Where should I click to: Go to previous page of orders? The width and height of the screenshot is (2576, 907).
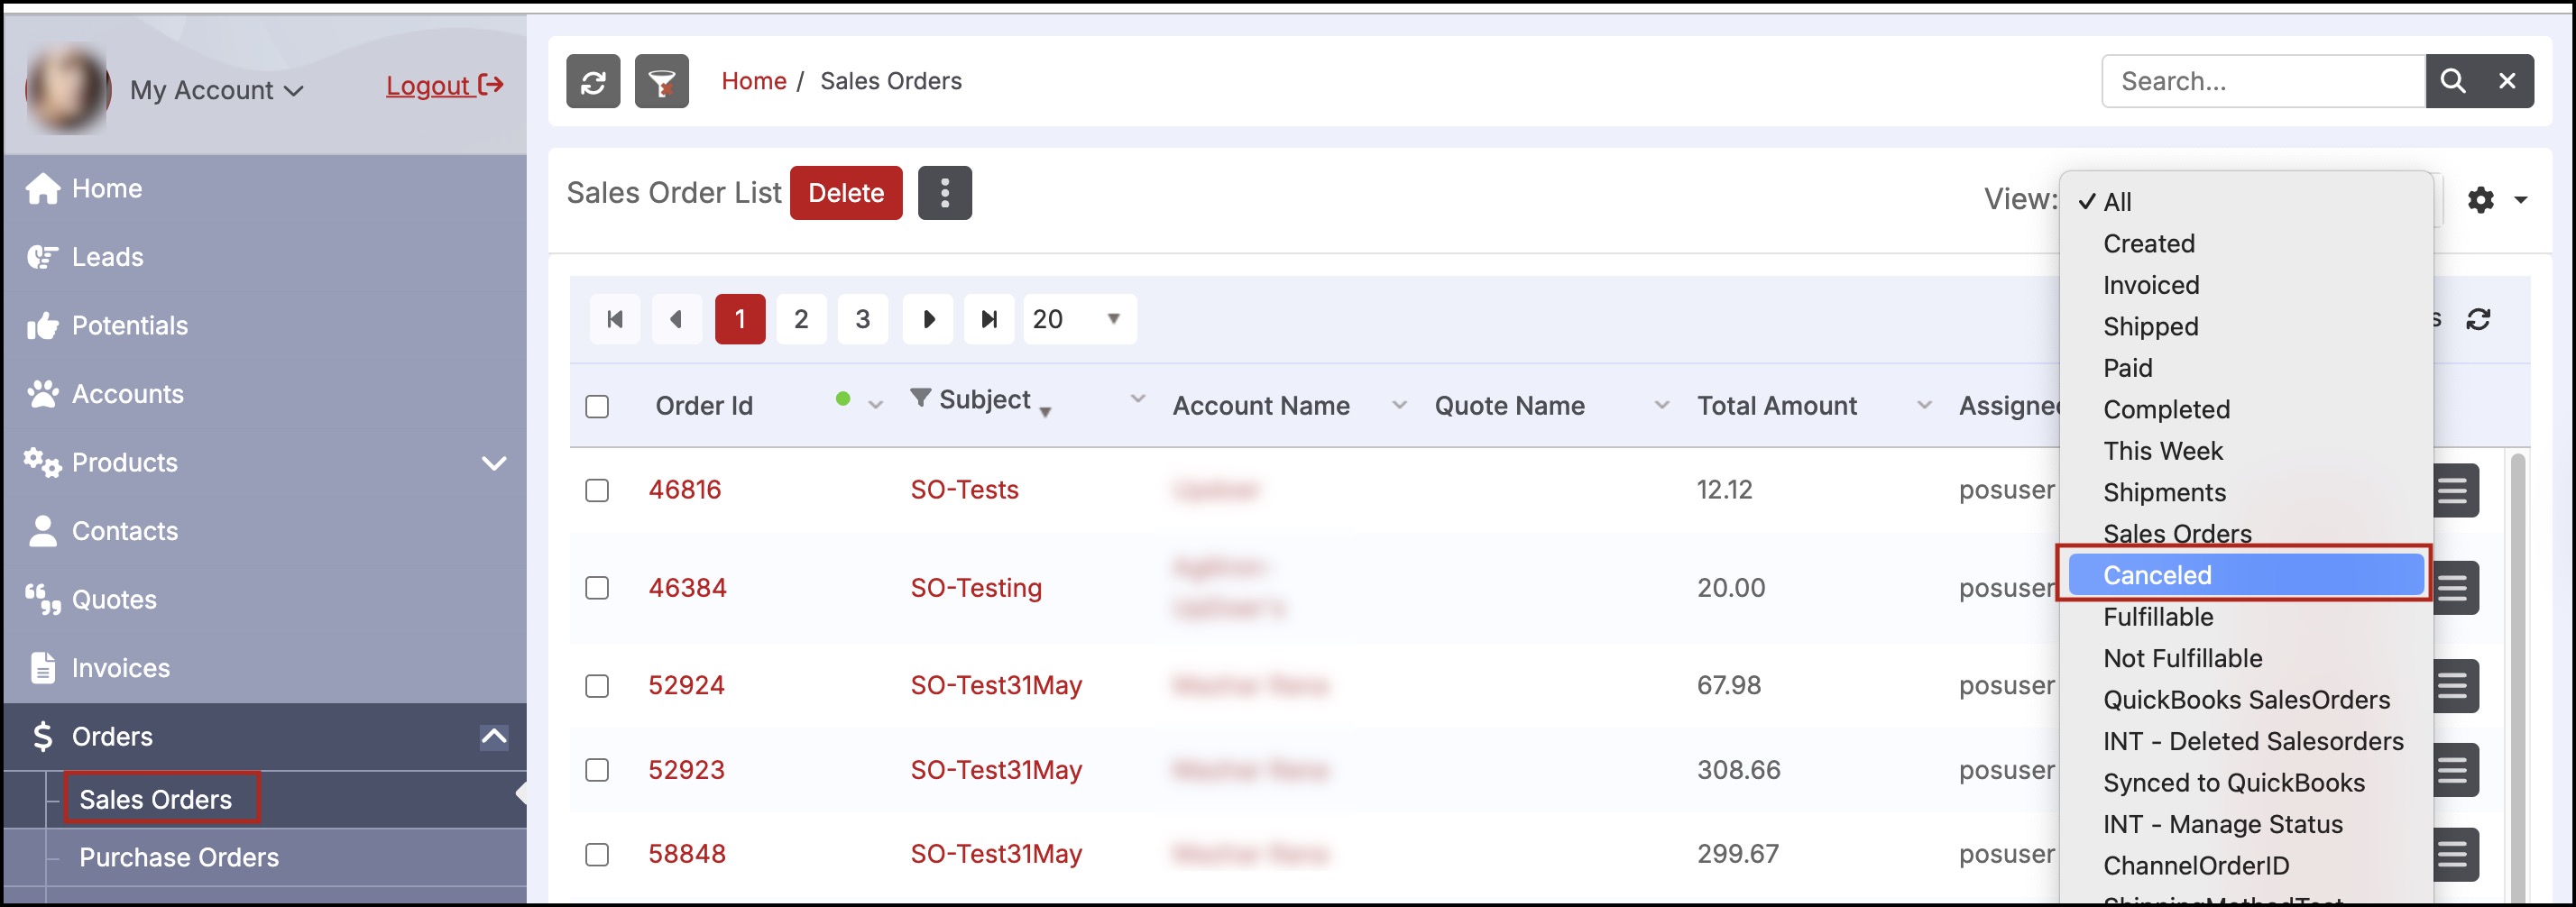[x=677, y=319]
